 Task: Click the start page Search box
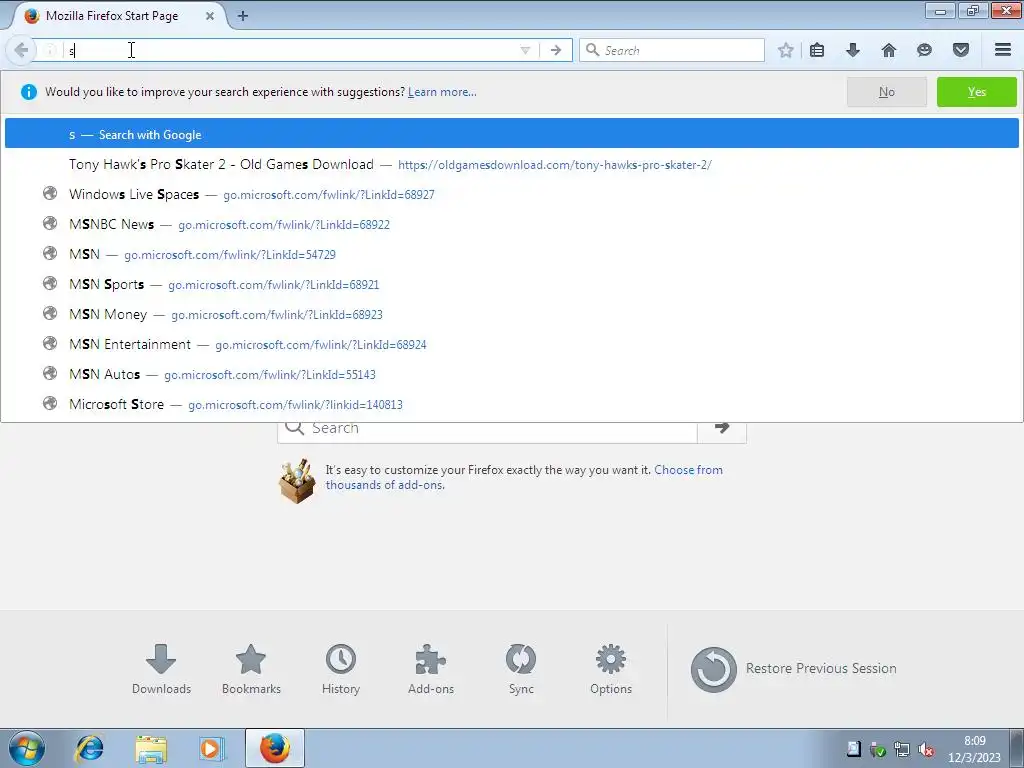(x=487, y=432)
